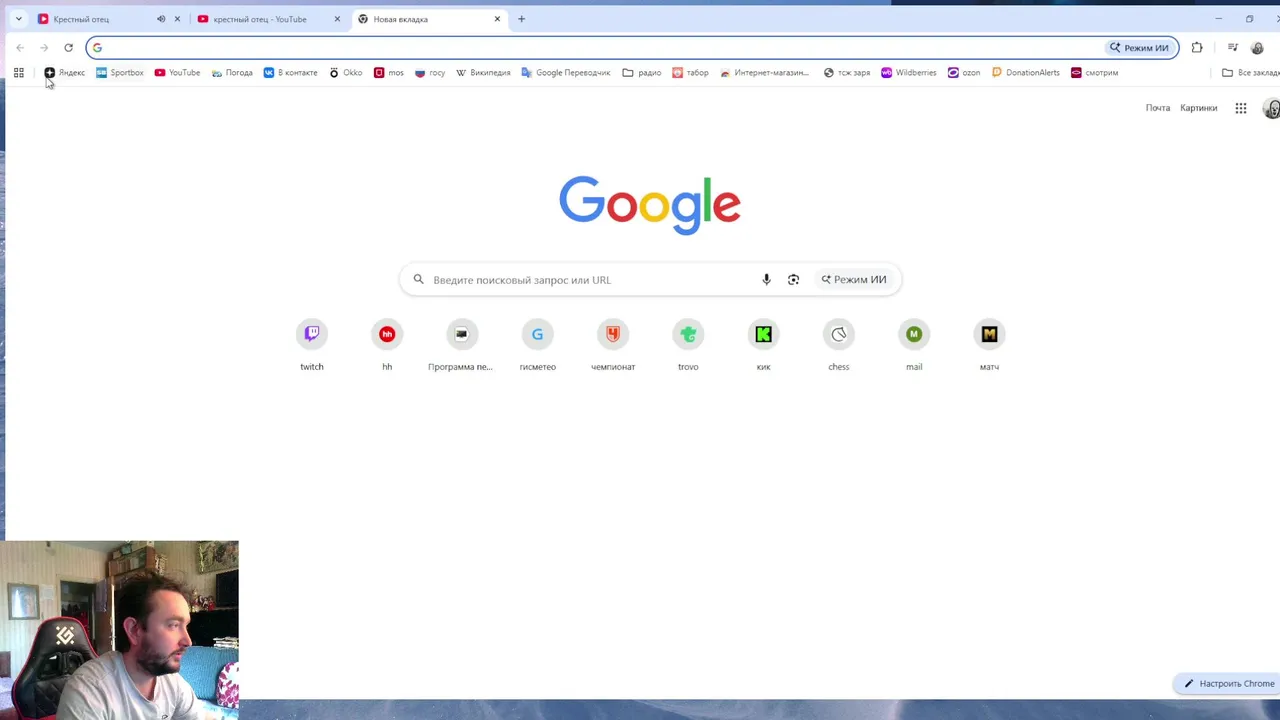Open the ozon bookmark
Screen dimensions: 1280x720
[964, 72]
